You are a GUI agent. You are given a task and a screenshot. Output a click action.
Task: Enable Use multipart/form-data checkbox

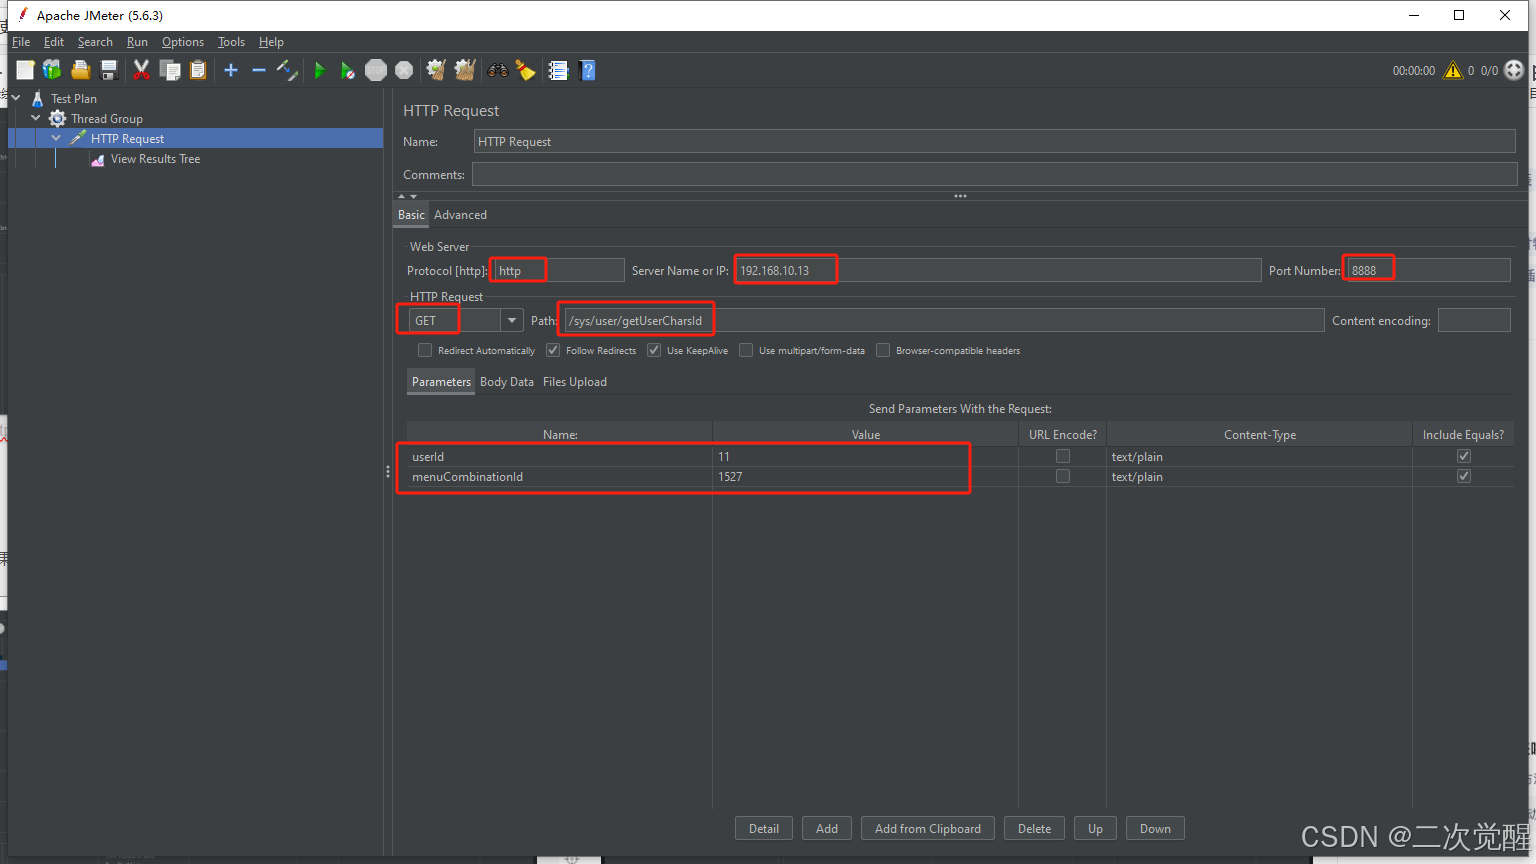coord(746,350)
